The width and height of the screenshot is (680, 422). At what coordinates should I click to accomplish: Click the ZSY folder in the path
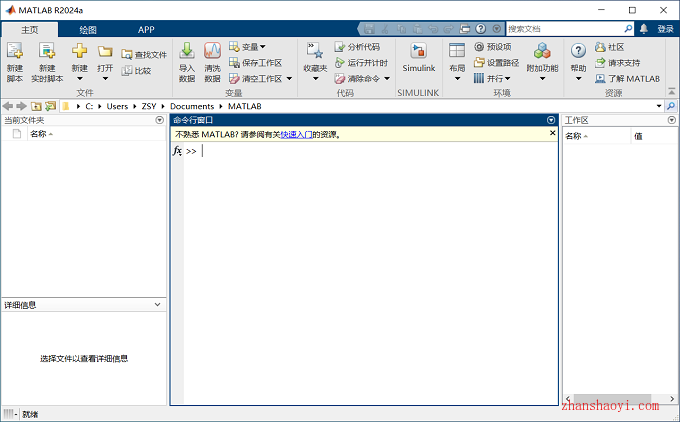point(149,106)
